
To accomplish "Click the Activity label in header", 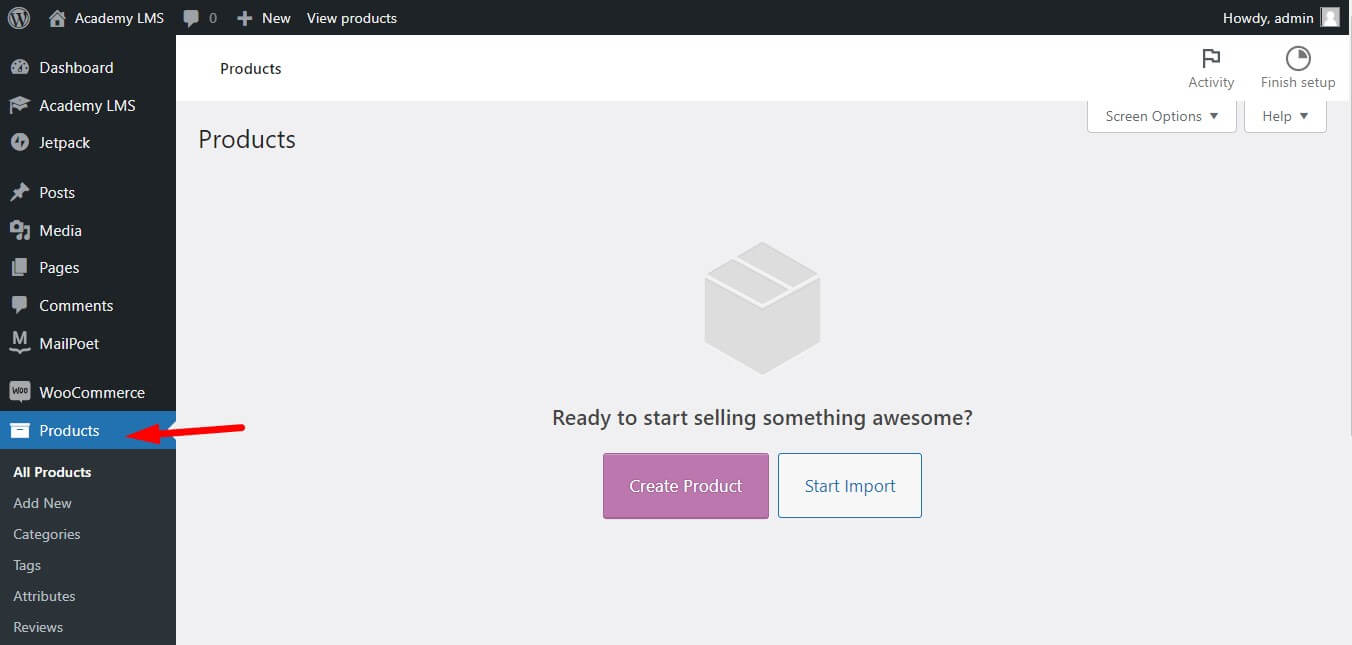I will [x=1211, y=83].
